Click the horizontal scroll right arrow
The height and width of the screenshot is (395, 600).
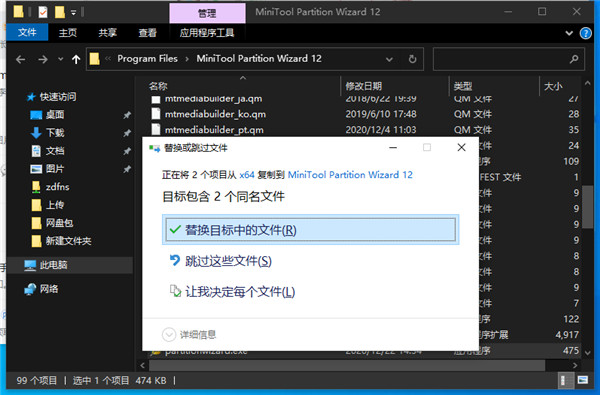coord(575,365)
